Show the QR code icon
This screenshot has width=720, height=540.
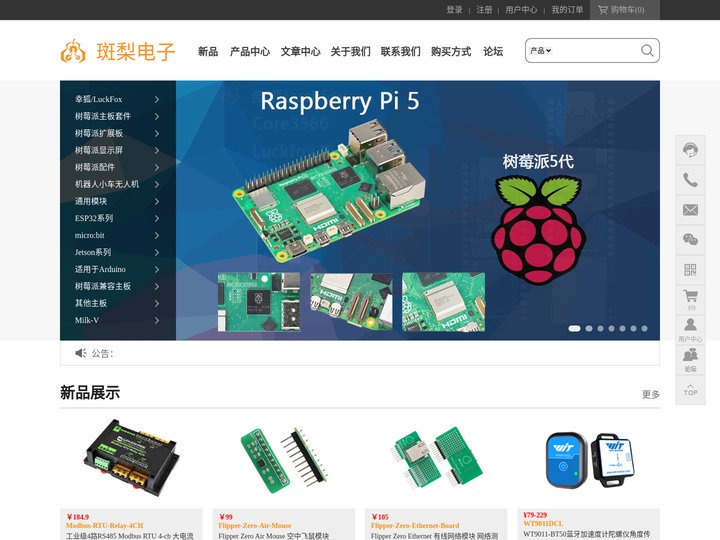pyautogui.click(x=690, y=270)
